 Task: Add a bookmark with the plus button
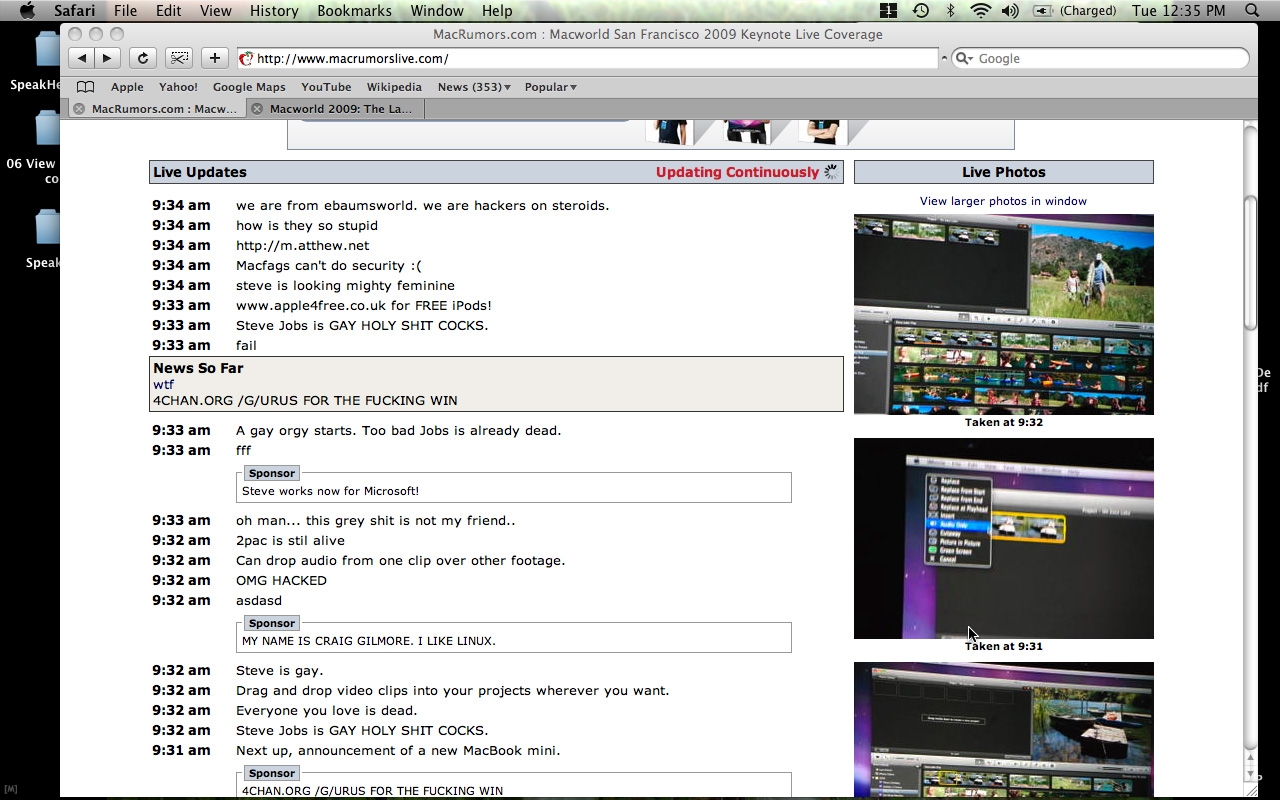tap(214, 58)
